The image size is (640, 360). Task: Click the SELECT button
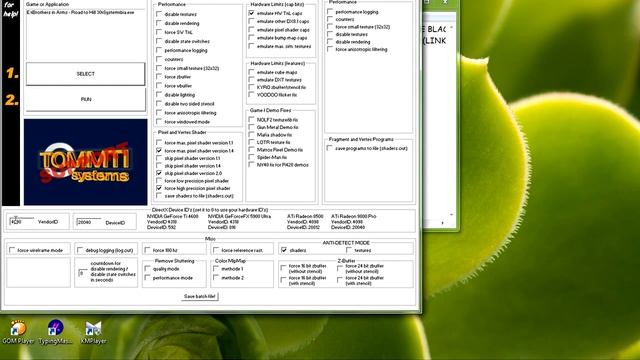[85, 74]
